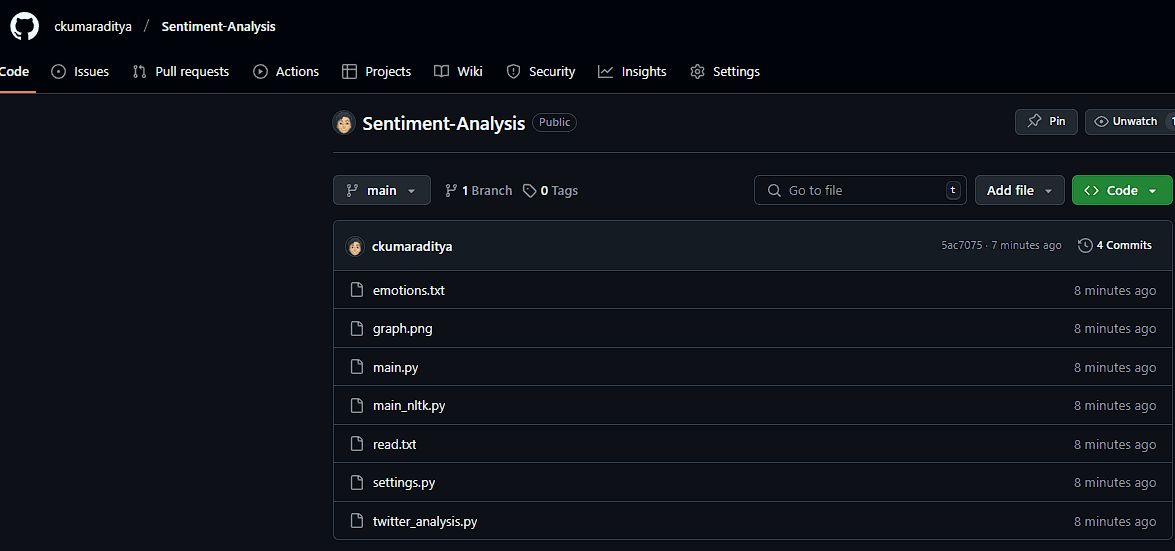The height and width of the screenshot is (551, 1175).
Task: Click the commit history clock icon
Action: (x=1085, y=246)
